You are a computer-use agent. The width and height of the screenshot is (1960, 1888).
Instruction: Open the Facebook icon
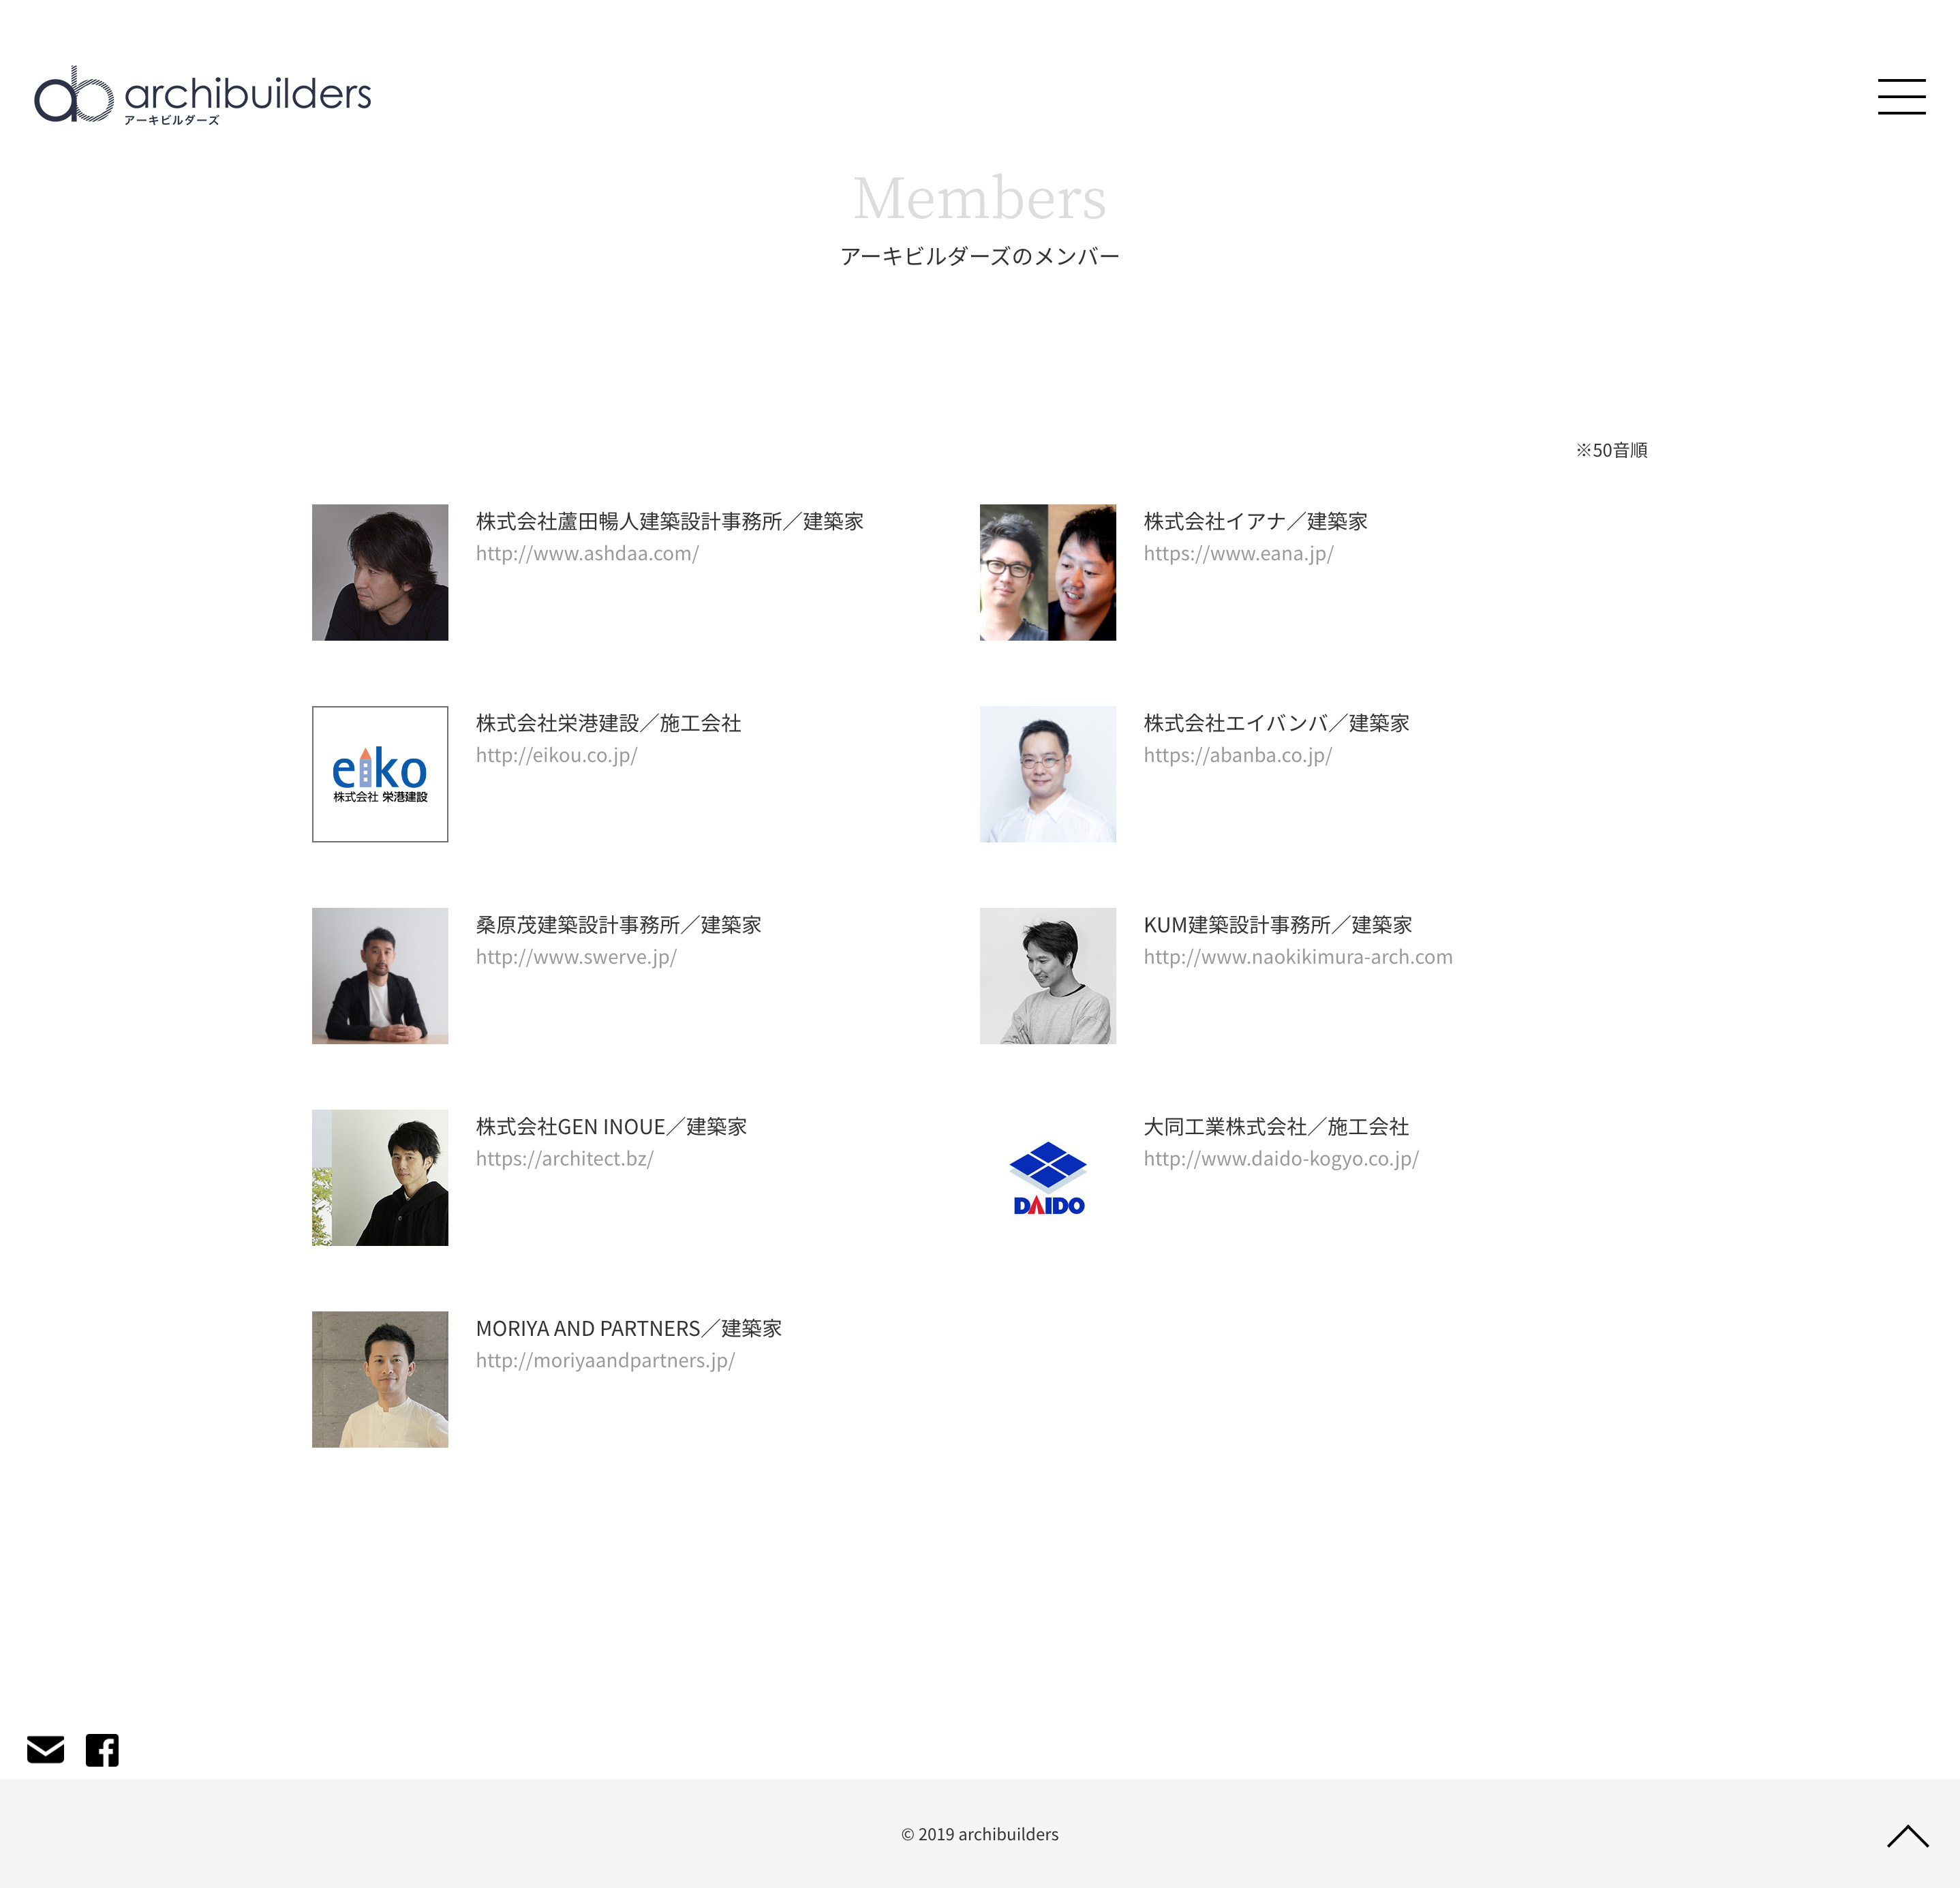pyautogui.click(x=102, y=1749)
